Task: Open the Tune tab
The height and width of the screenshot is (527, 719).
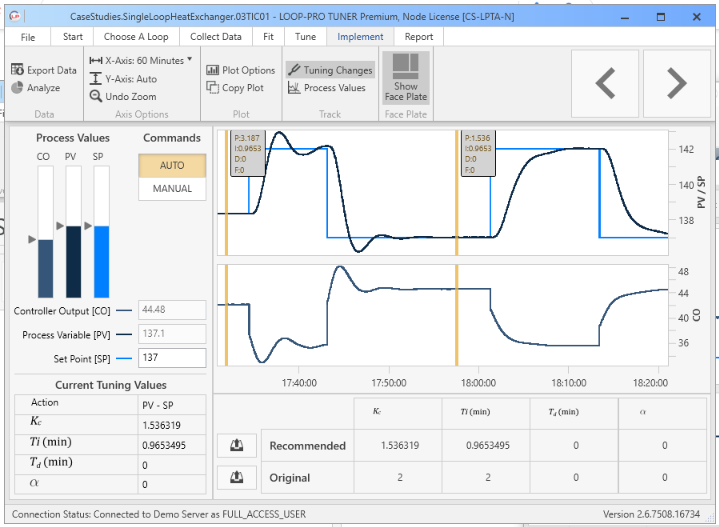Action: click(x=305, y=37)
